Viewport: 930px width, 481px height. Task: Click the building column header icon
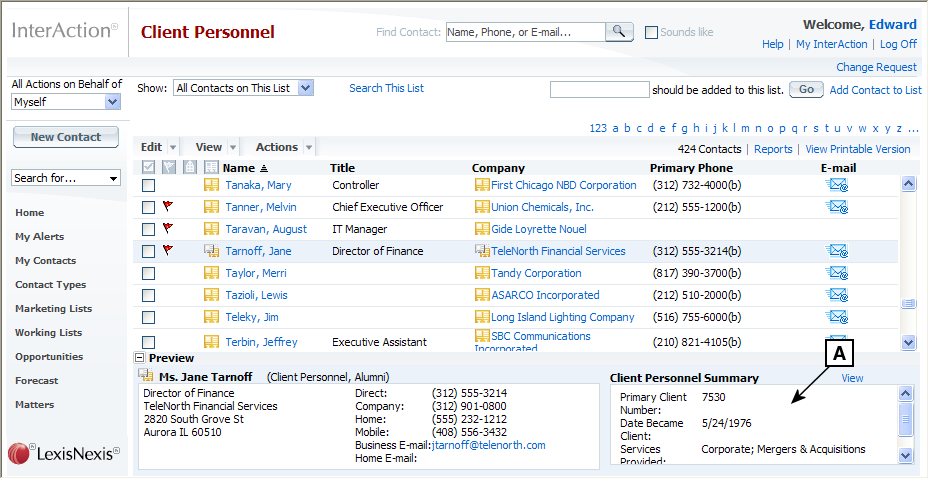(190, 168)
